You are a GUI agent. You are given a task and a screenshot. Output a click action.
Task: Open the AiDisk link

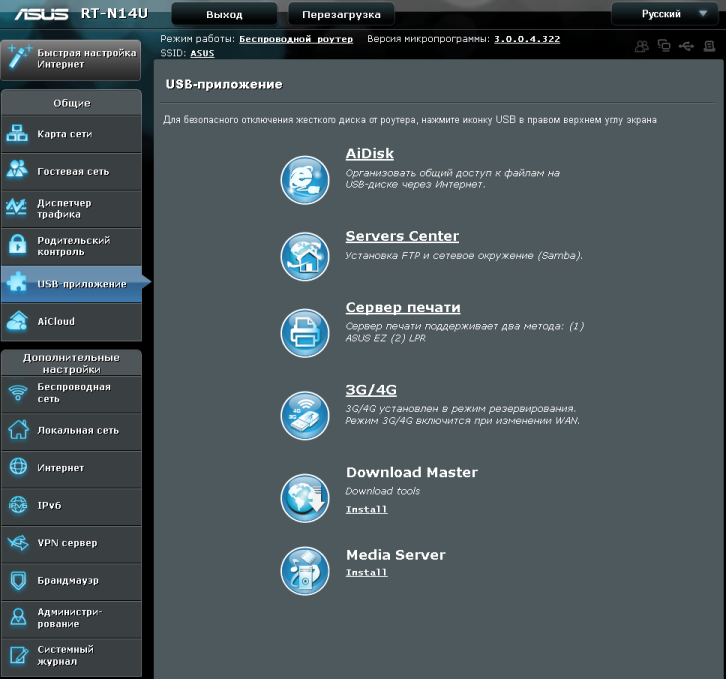click(x=369, y=153)
